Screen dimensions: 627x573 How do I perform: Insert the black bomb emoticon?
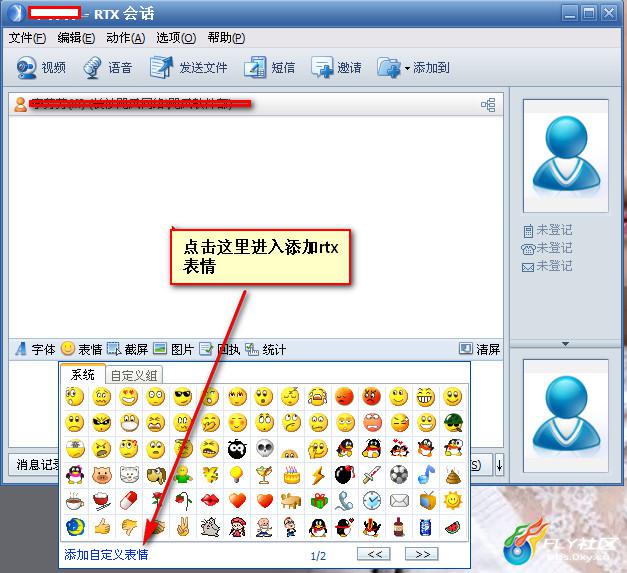pyautogui.click(x=345, y=475)
